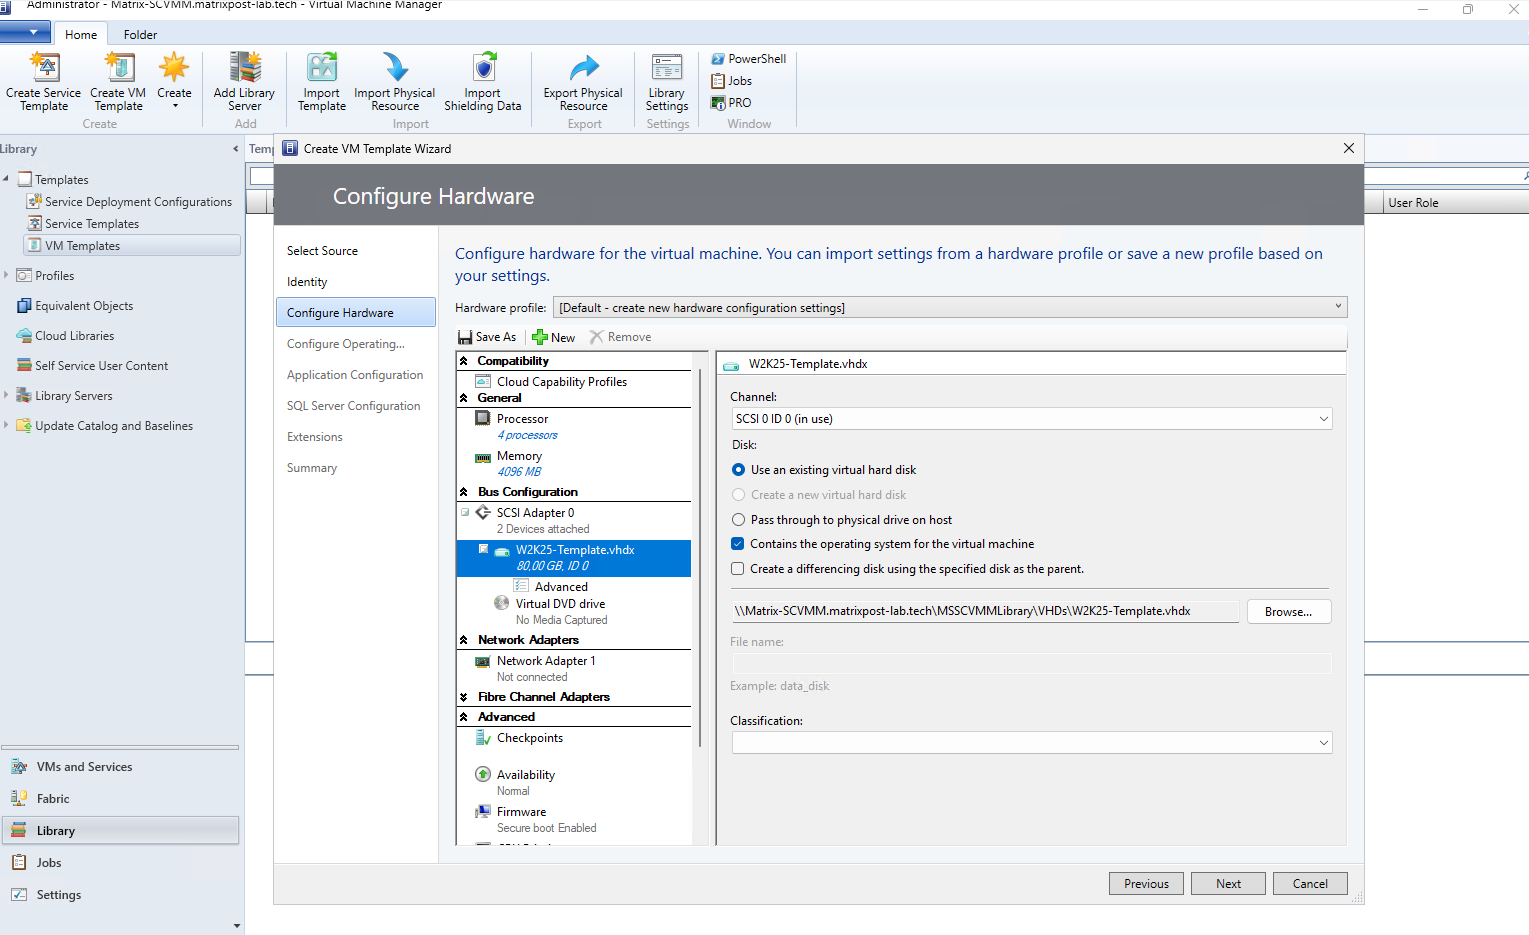Switch to the Folder ribbon tab
1529x935 pixels.
click(140, 34)
